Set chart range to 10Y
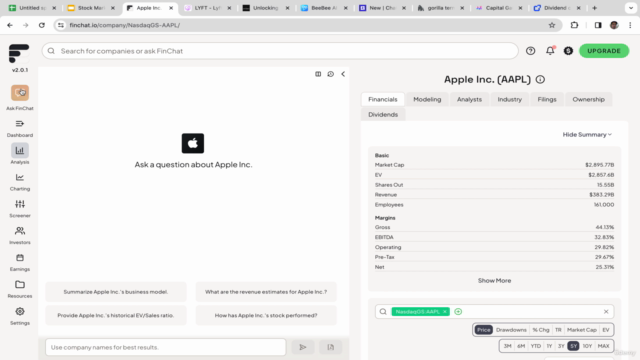 click(x=587, y=346)
